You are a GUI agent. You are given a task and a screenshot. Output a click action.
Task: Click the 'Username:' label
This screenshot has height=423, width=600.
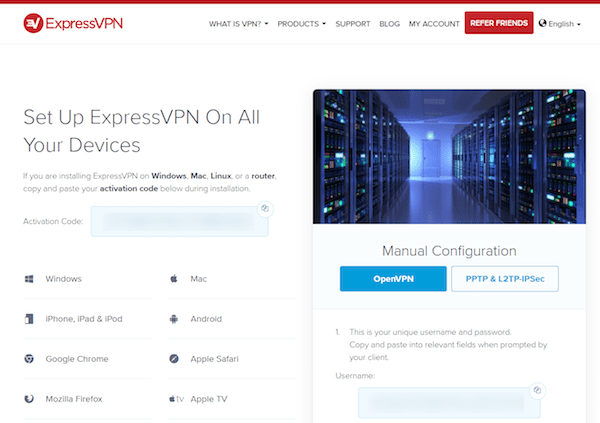coord(355,376)
